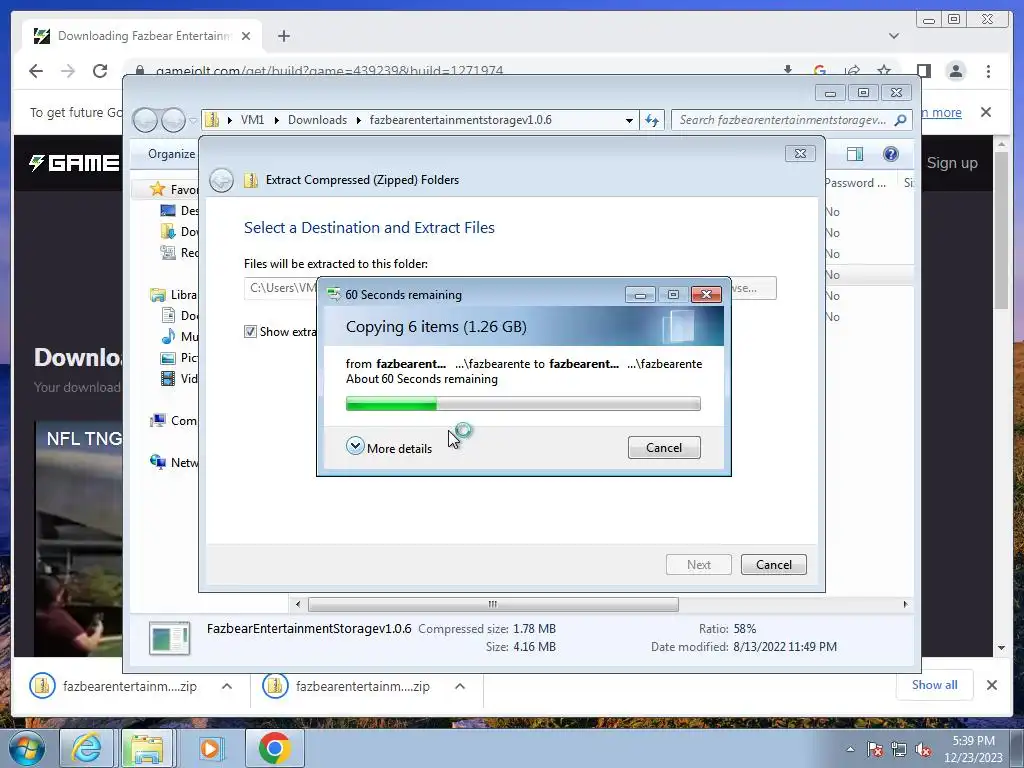Open Music library in navigation pane

[x=180, y=336]
